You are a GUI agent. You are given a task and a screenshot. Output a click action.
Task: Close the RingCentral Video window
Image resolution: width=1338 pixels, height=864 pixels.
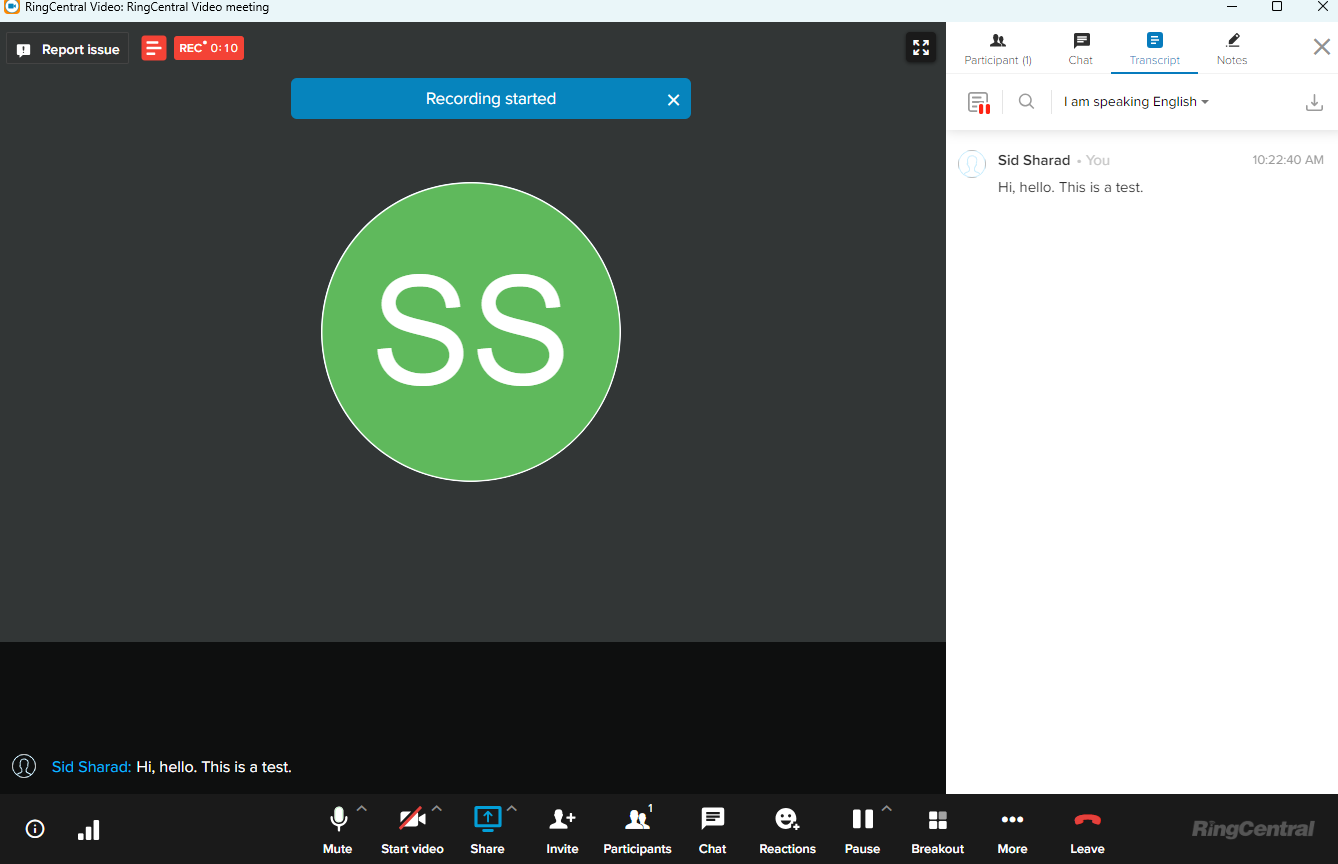click(1322, 7)
